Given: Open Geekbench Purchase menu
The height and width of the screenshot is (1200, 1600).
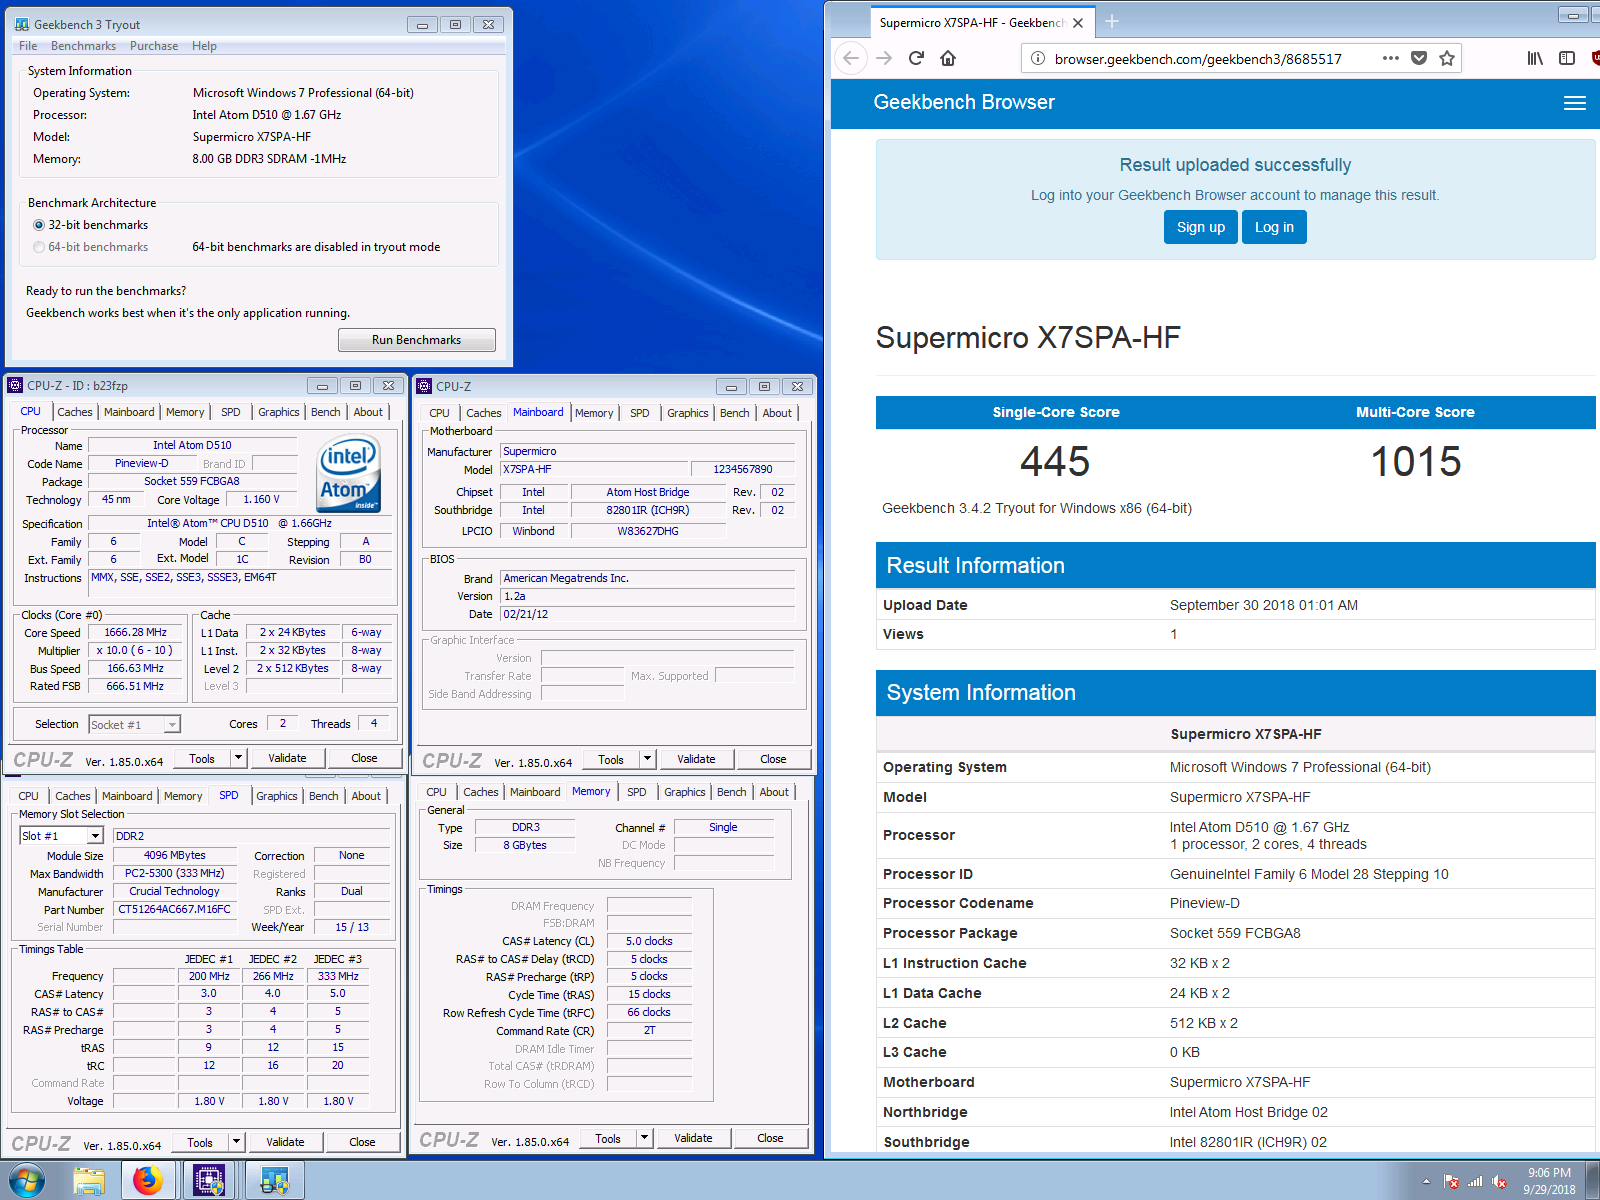Looking at the screenshot, I should tap(154, 46).
